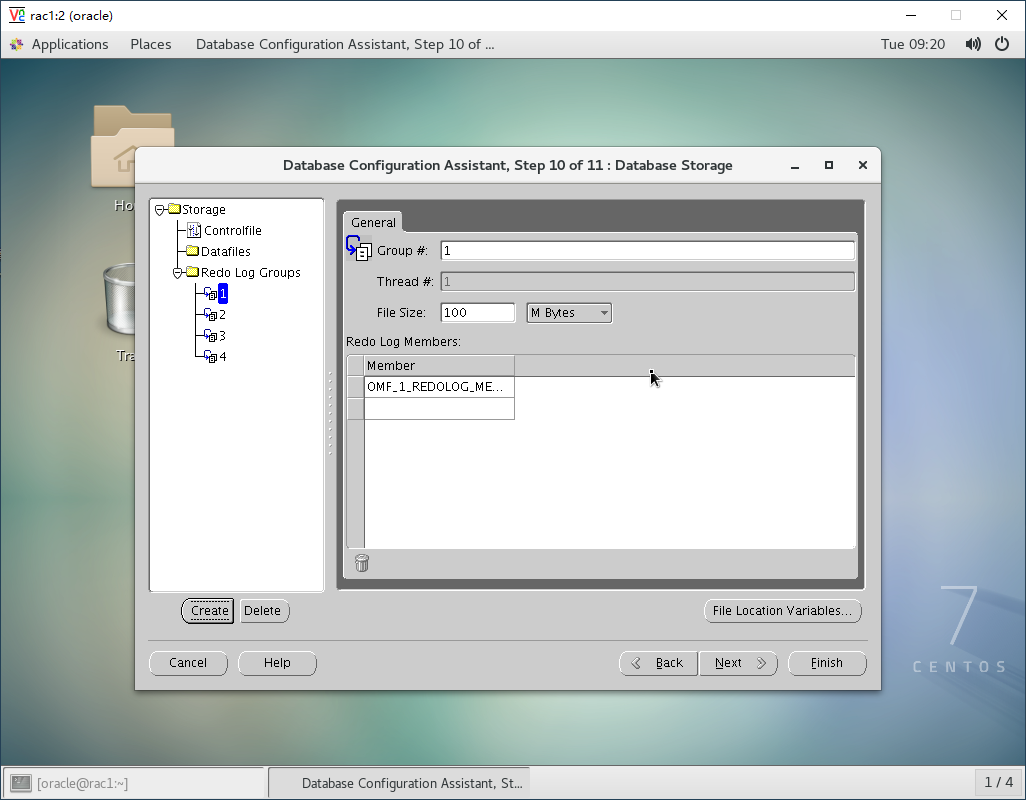Click the Help button

tap(277, 663)
